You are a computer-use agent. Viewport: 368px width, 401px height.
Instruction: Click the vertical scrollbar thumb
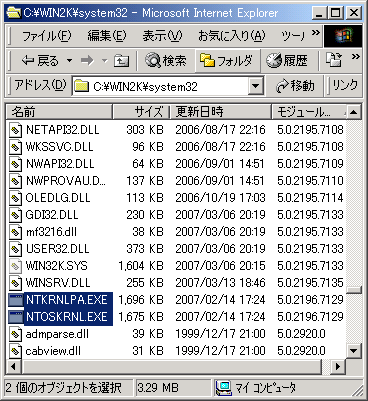353,289
